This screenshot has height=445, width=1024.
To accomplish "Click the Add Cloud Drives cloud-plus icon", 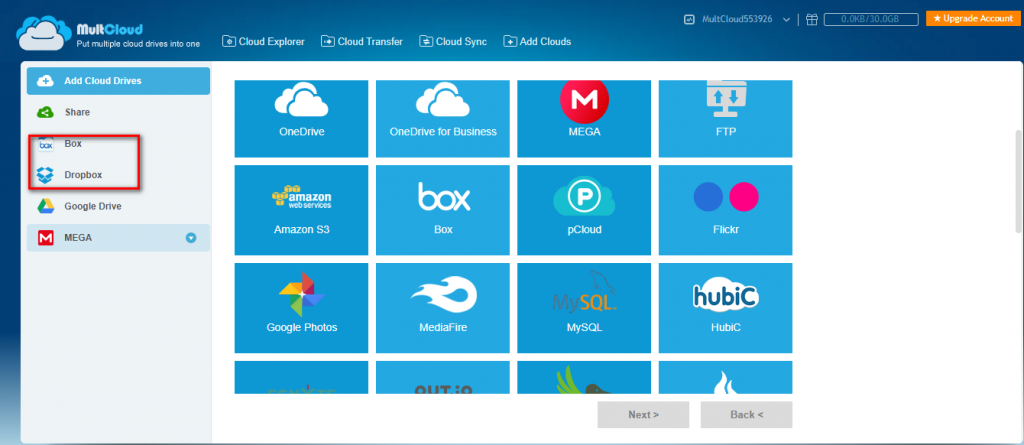I will 45,81.
